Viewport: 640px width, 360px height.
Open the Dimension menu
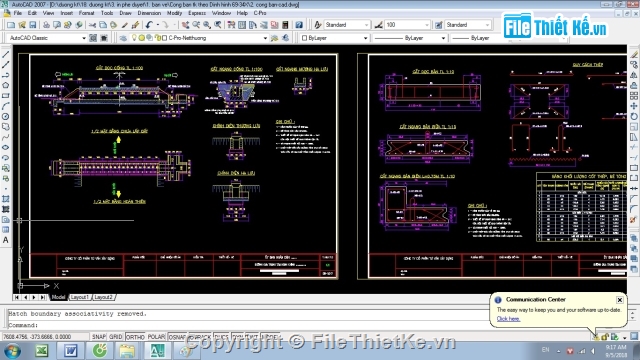(149, 13)
